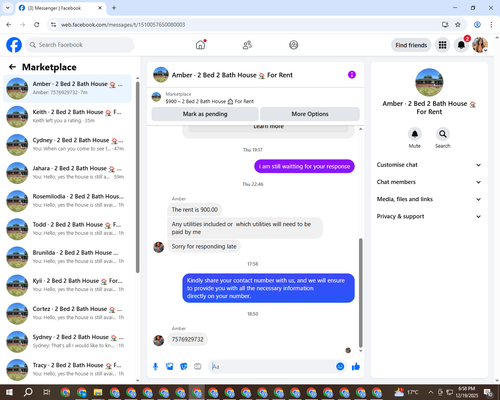This screenshot has height=400, width=500.
Task: Search in conversation with the magnifier icon
Action: click(442, 134)
